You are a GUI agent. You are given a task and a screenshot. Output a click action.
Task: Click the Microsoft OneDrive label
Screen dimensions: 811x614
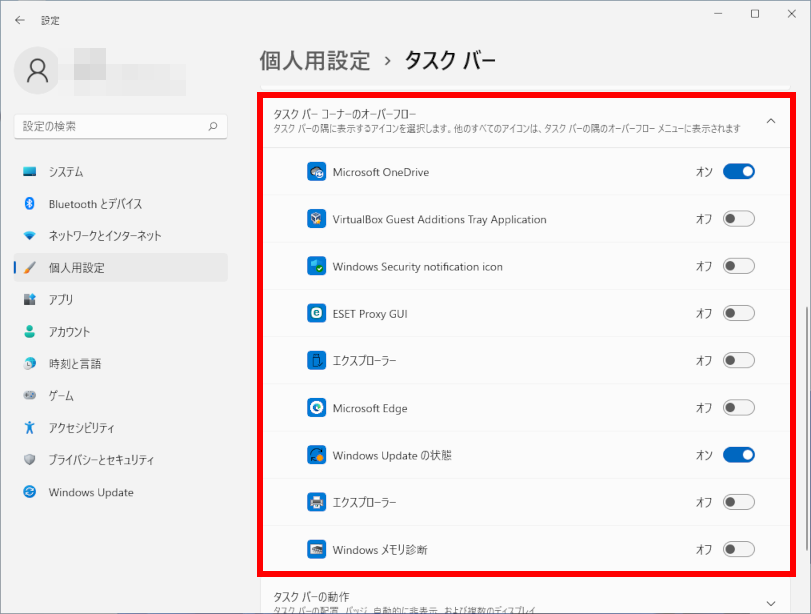[x=381, y=172]
